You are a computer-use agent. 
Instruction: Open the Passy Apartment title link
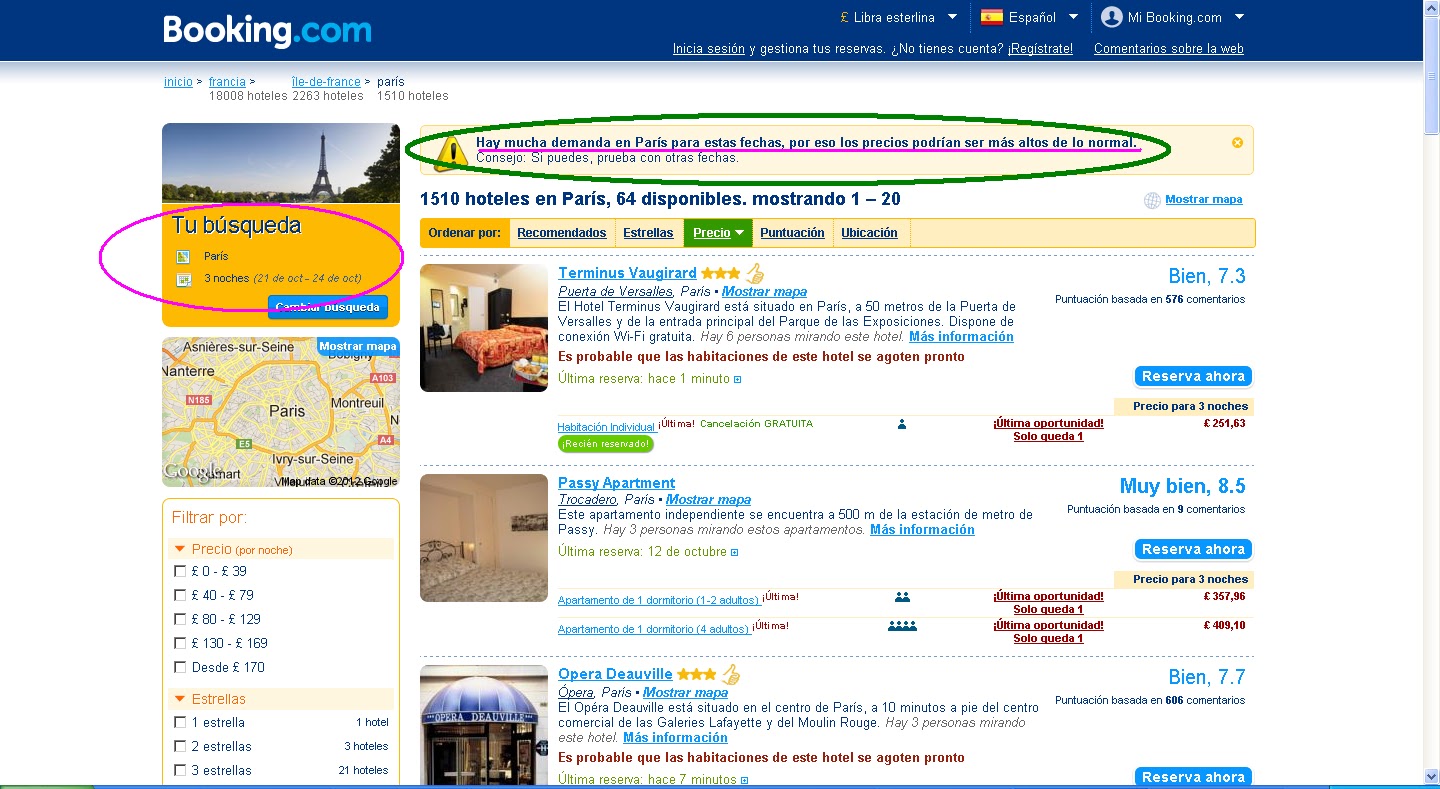pyautogui.click(x=616, y=483)
